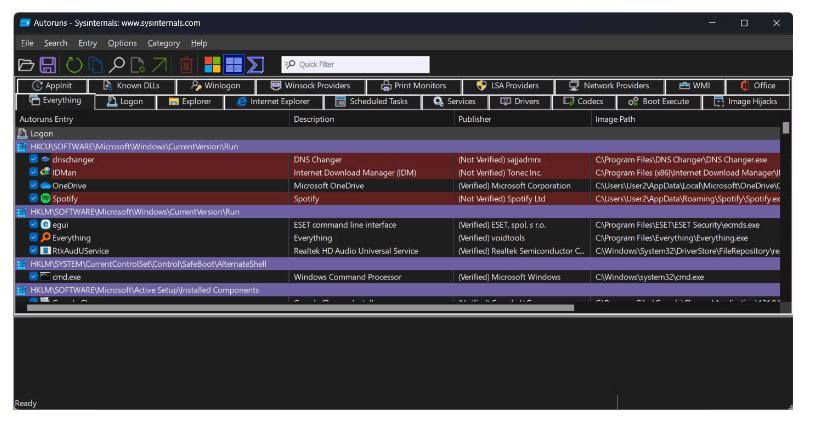Click the colorful Windows logo filter icon
Image resolution: width=814 pixels, height=426 pixels.
point(211,64)
